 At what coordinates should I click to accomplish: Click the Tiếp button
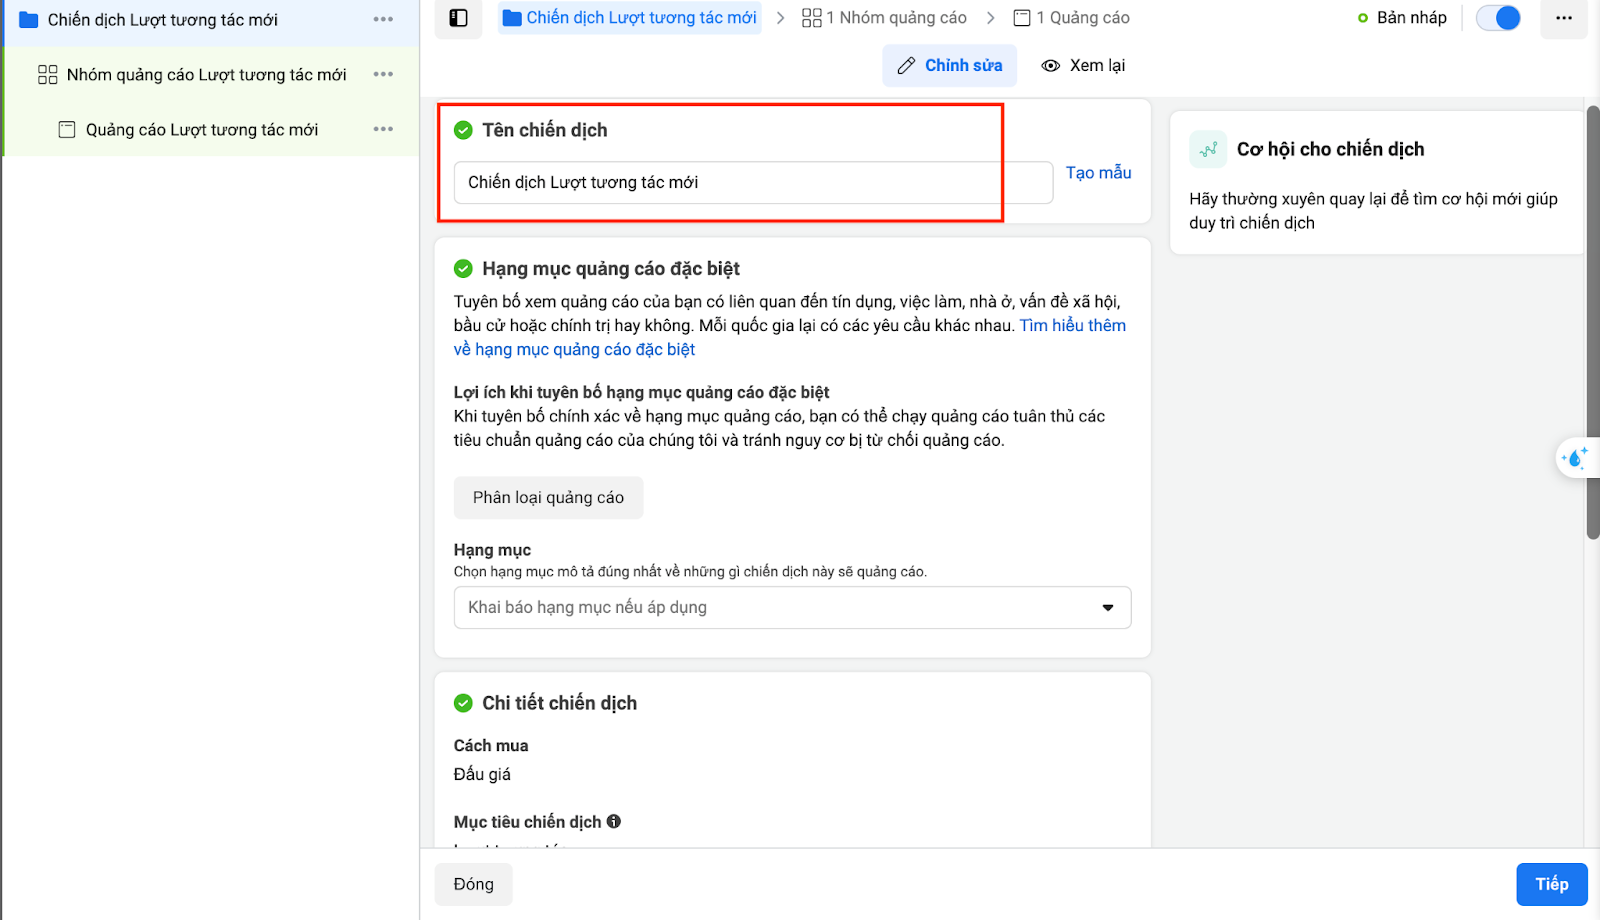click(1551, 884)
